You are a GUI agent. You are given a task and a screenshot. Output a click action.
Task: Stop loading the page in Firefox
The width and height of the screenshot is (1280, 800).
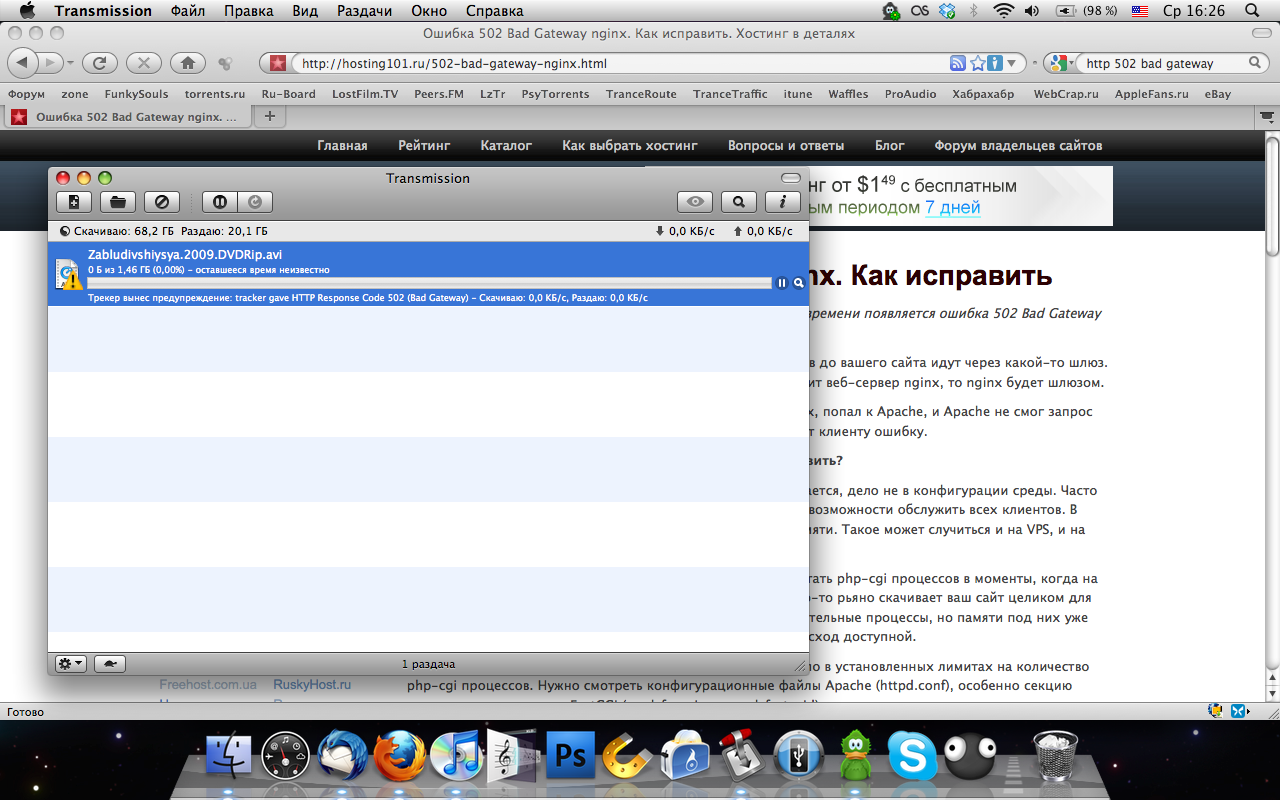click(x=144, y=63)
